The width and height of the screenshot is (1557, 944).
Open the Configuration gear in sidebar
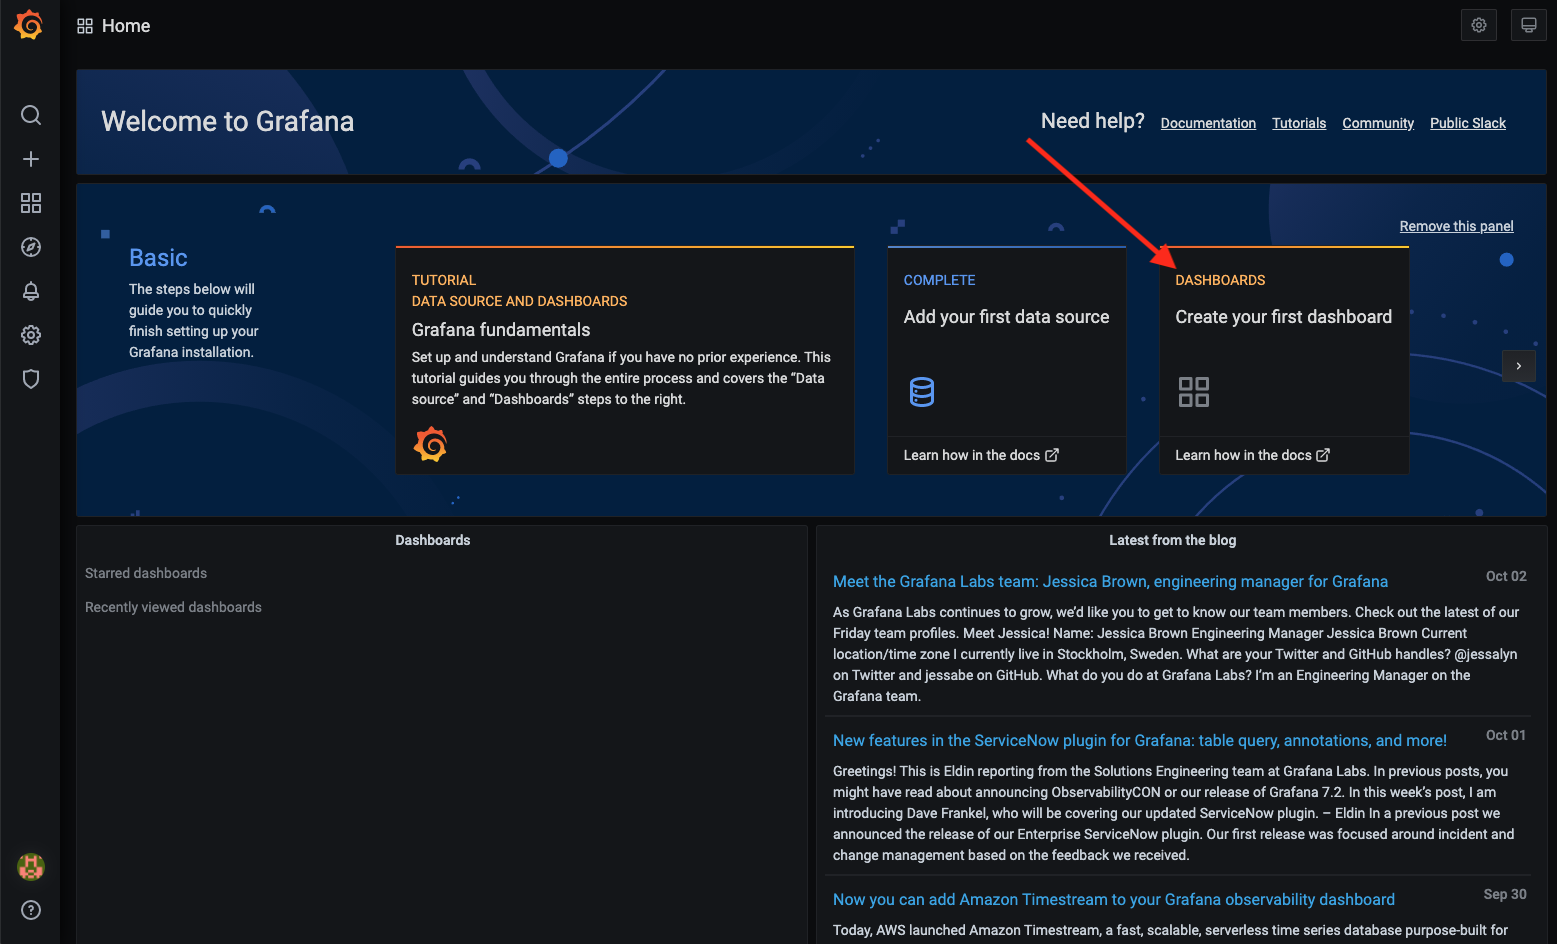[x=31, y=335]
